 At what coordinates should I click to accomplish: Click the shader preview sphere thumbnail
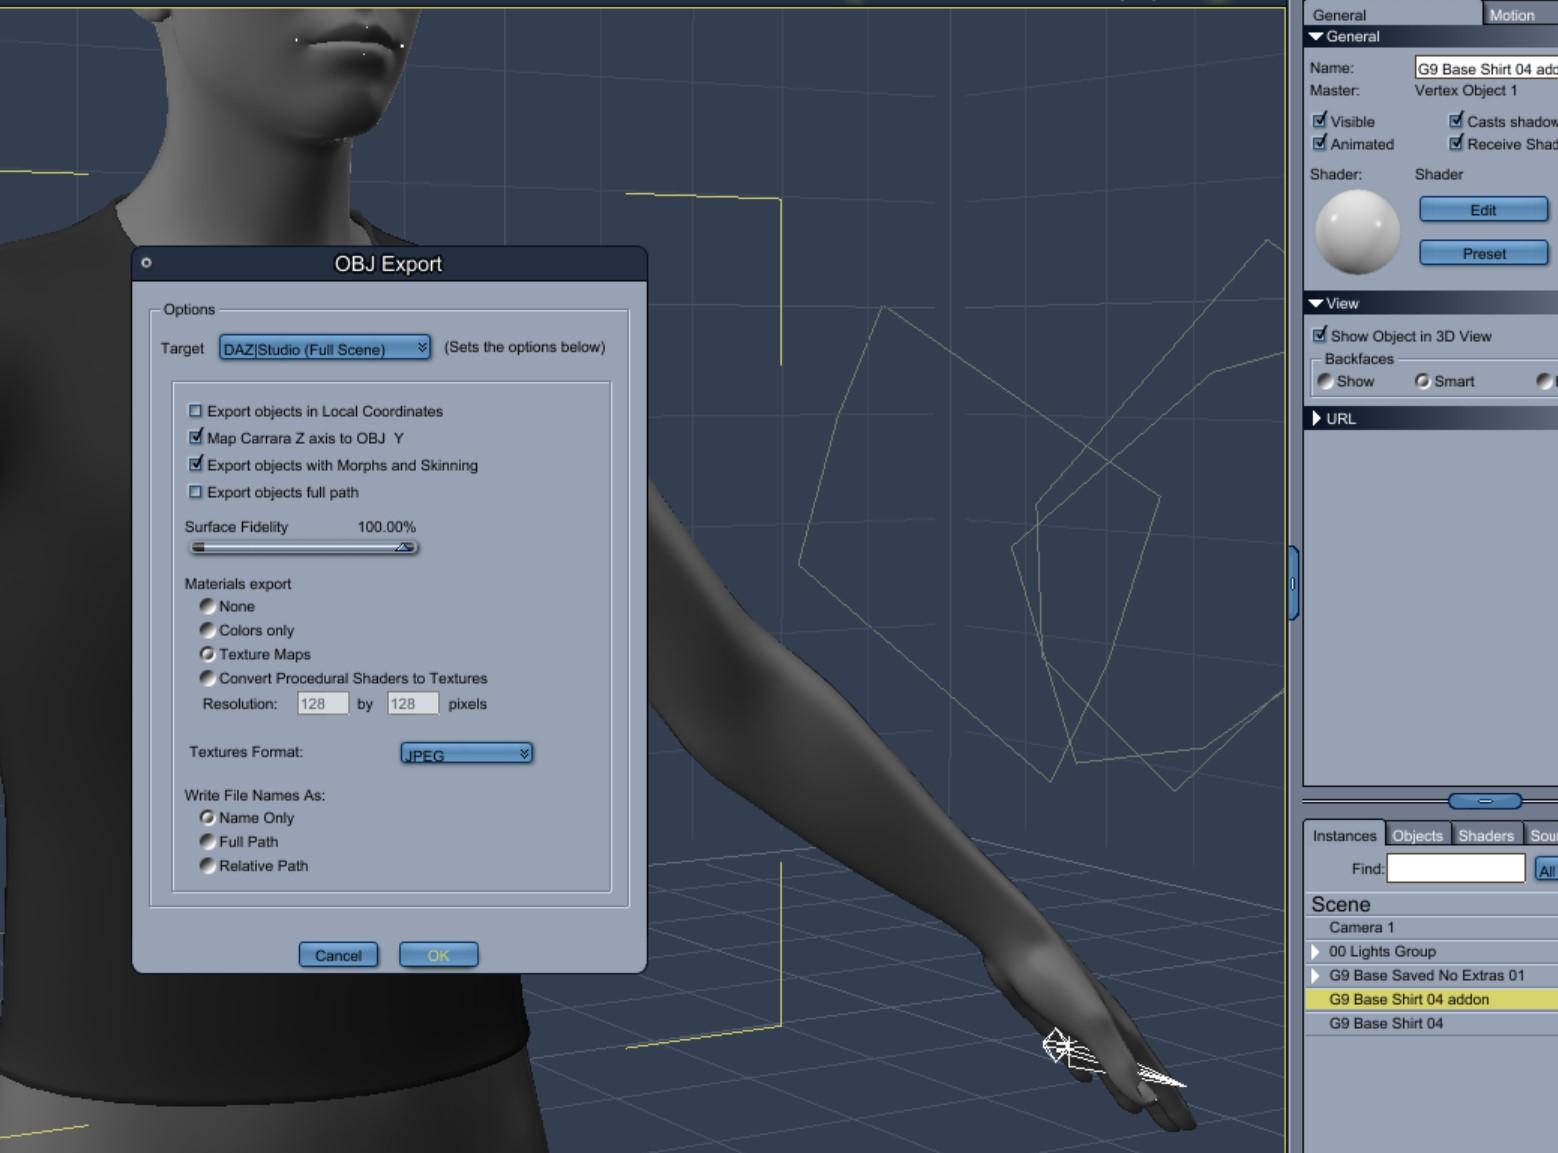tap(1357, 232)
